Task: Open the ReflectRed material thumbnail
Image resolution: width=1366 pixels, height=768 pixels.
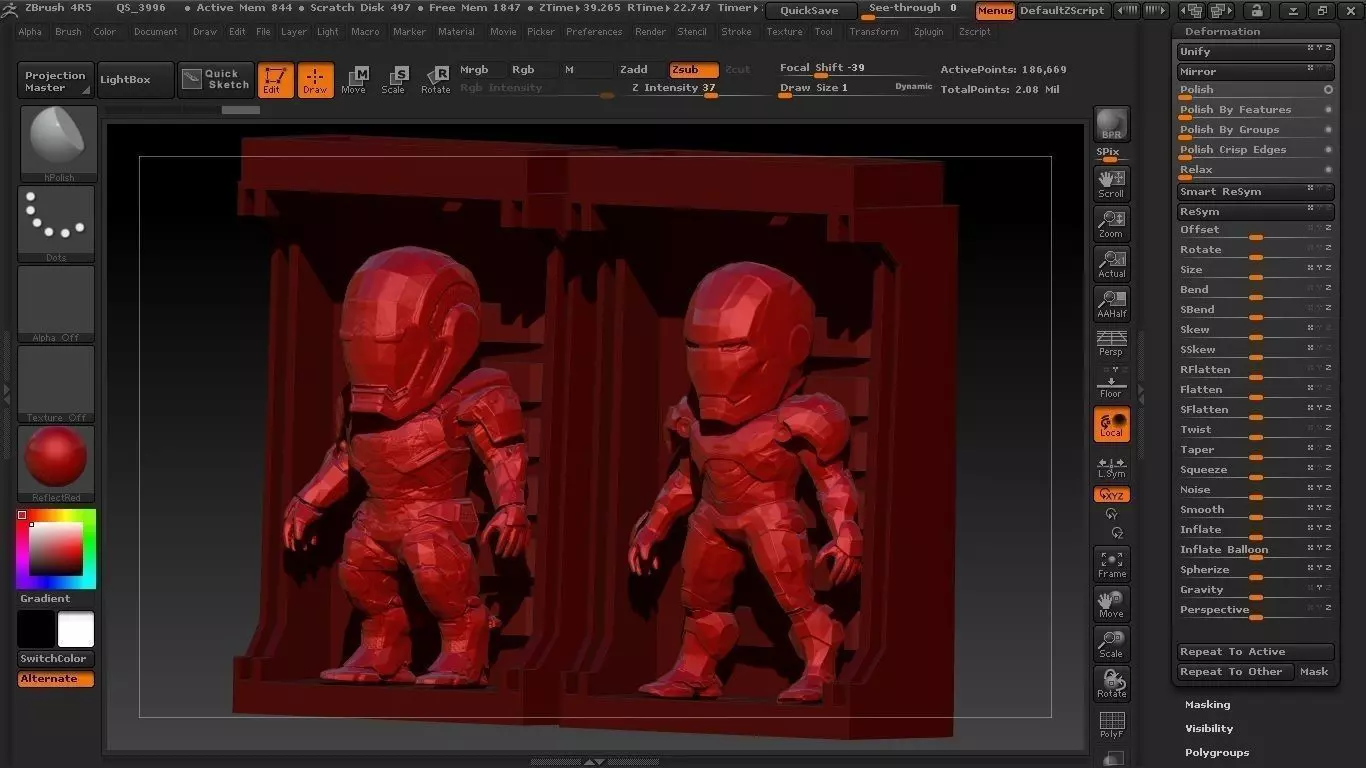Action: (56, 459)
